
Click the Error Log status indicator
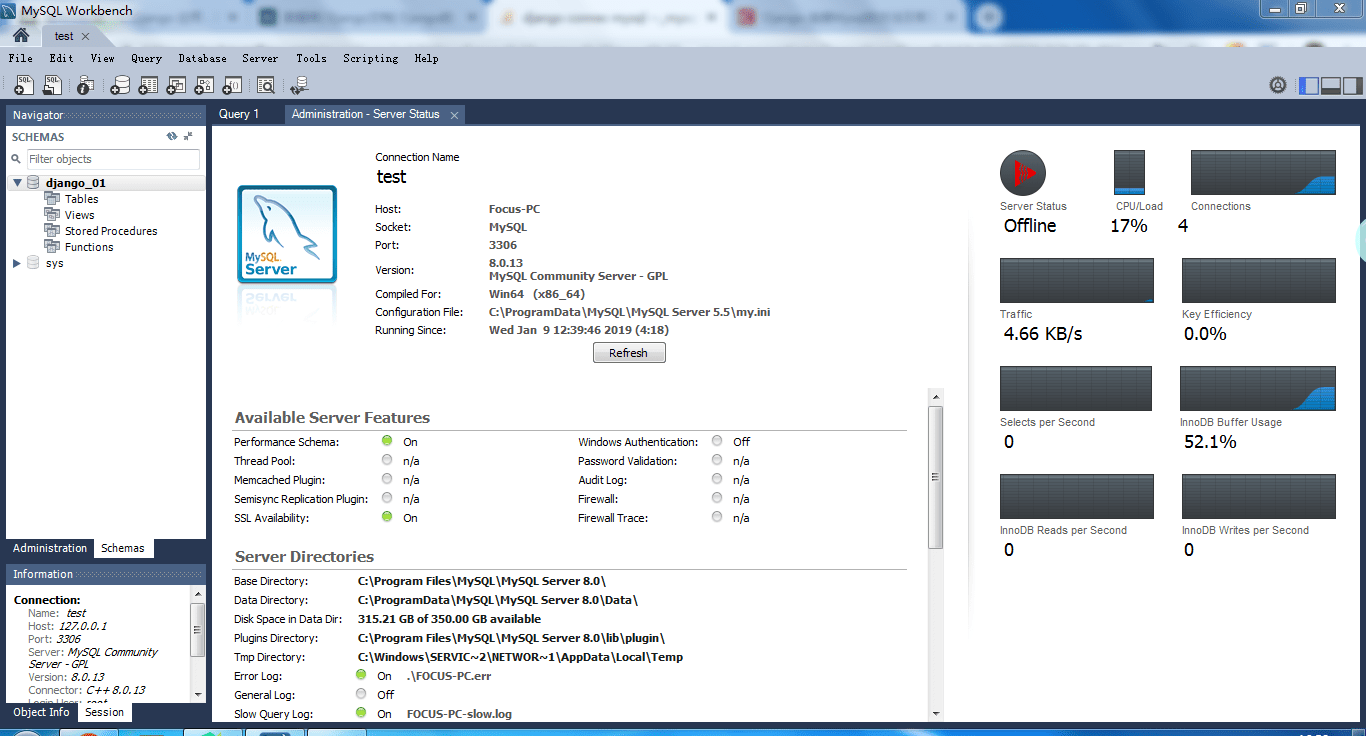(361, 675)
